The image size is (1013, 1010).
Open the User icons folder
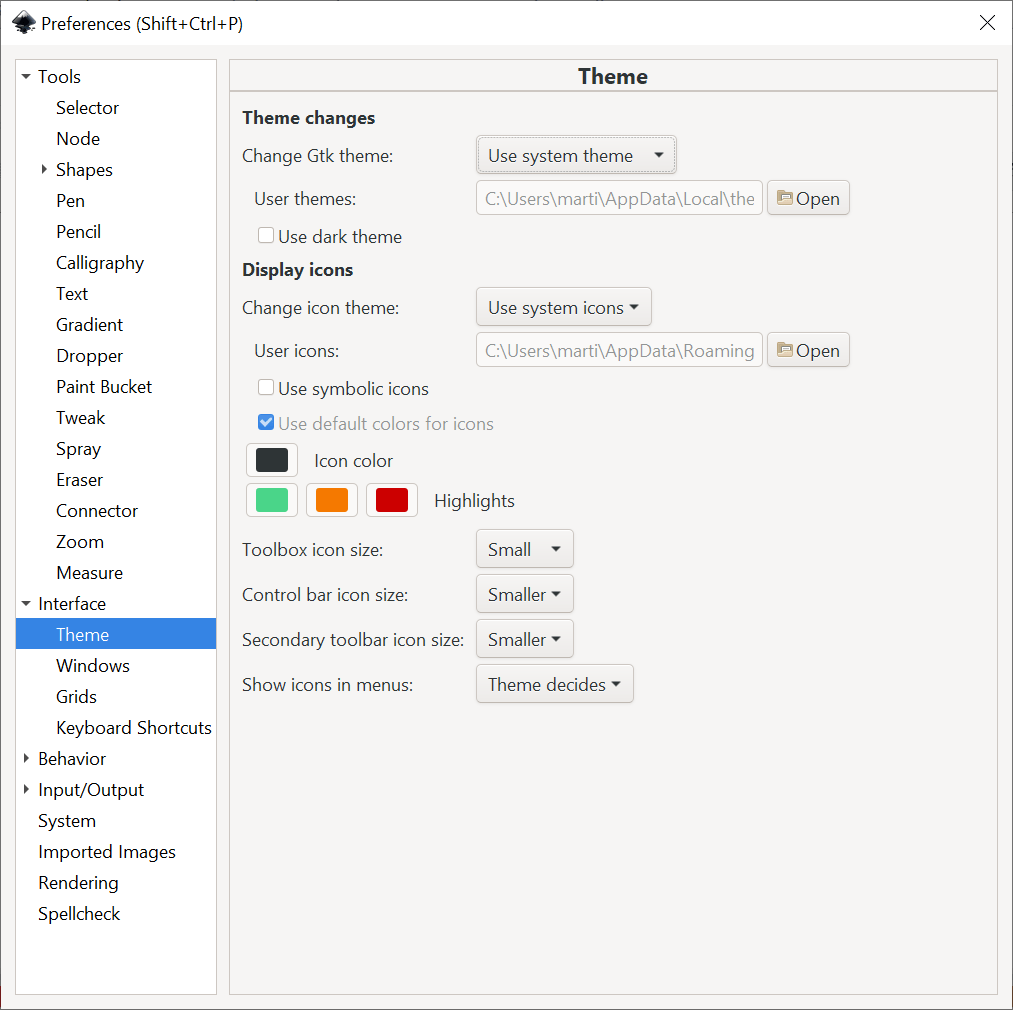pos(808,351)
